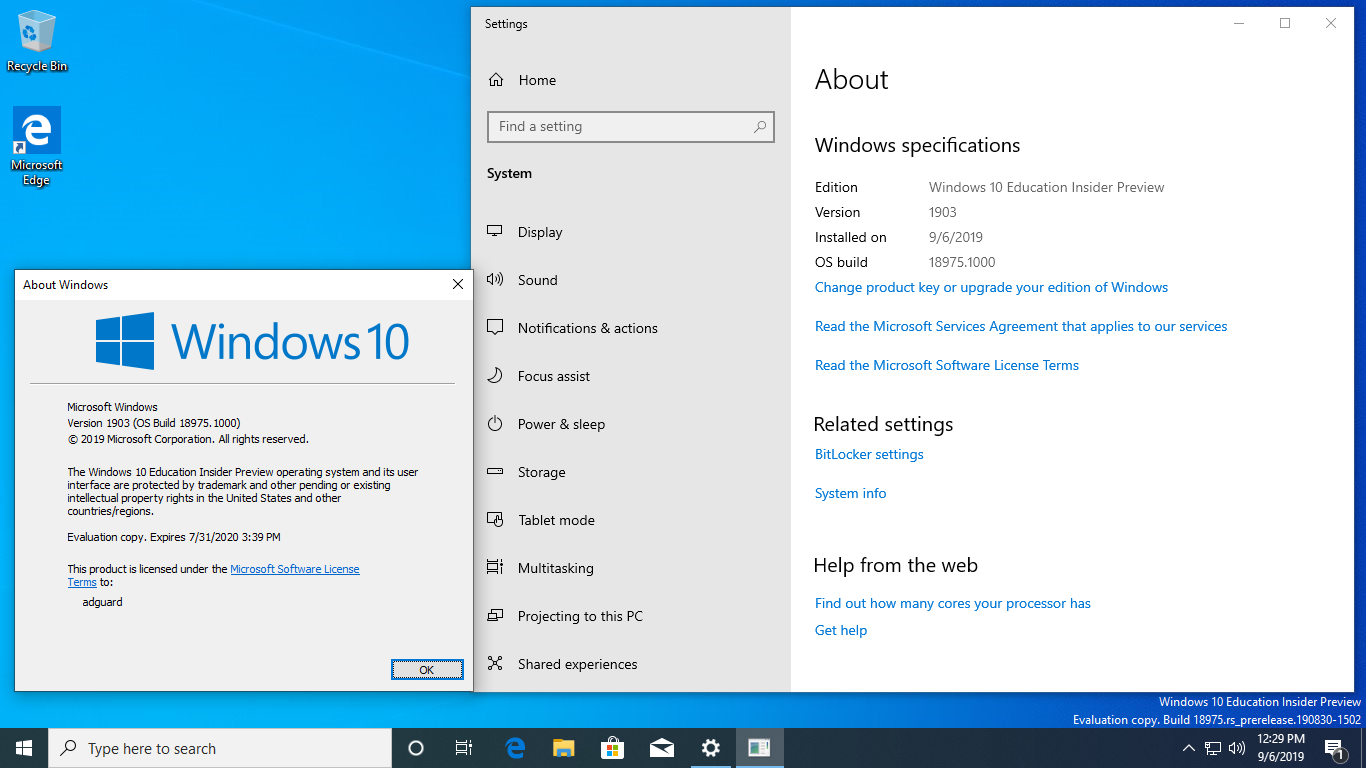Open the Microsoft Services Agreement link

click(x=1021, y=326)
